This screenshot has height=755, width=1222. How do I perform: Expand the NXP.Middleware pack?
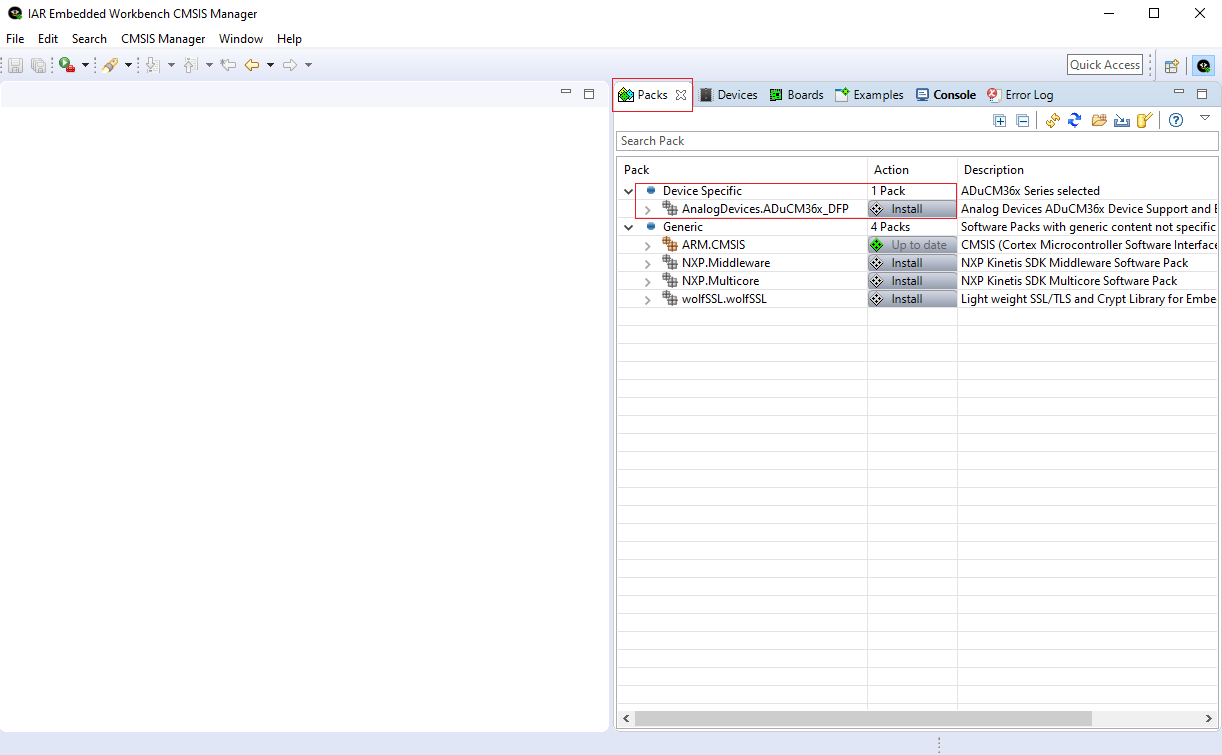(647, 263)
